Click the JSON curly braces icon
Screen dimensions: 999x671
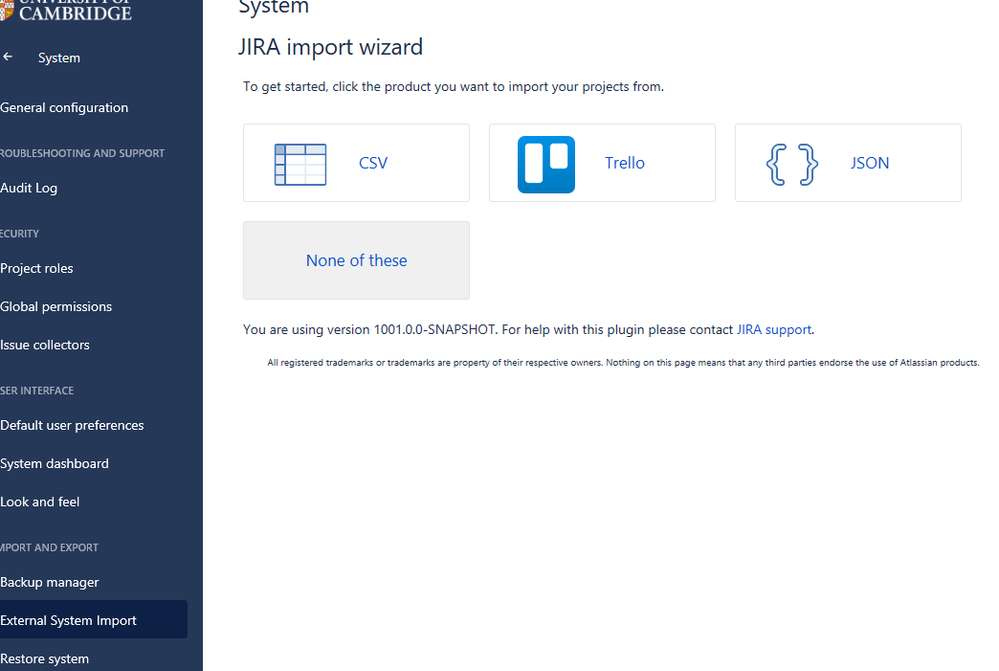(792, 164)
